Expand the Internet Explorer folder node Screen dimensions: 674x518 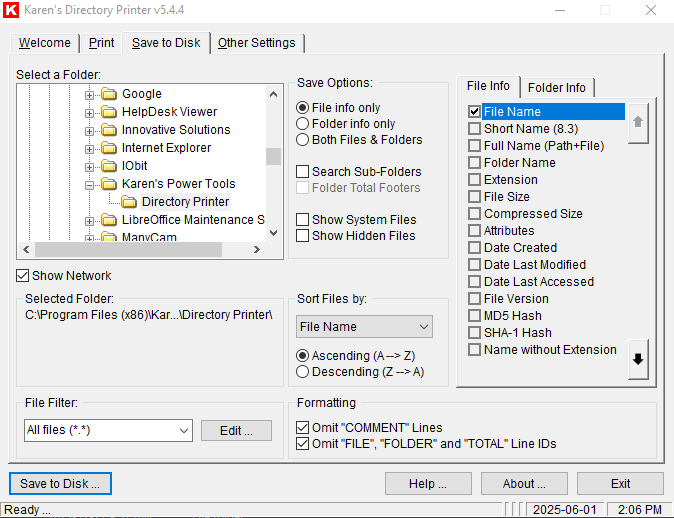pos(89,149)
